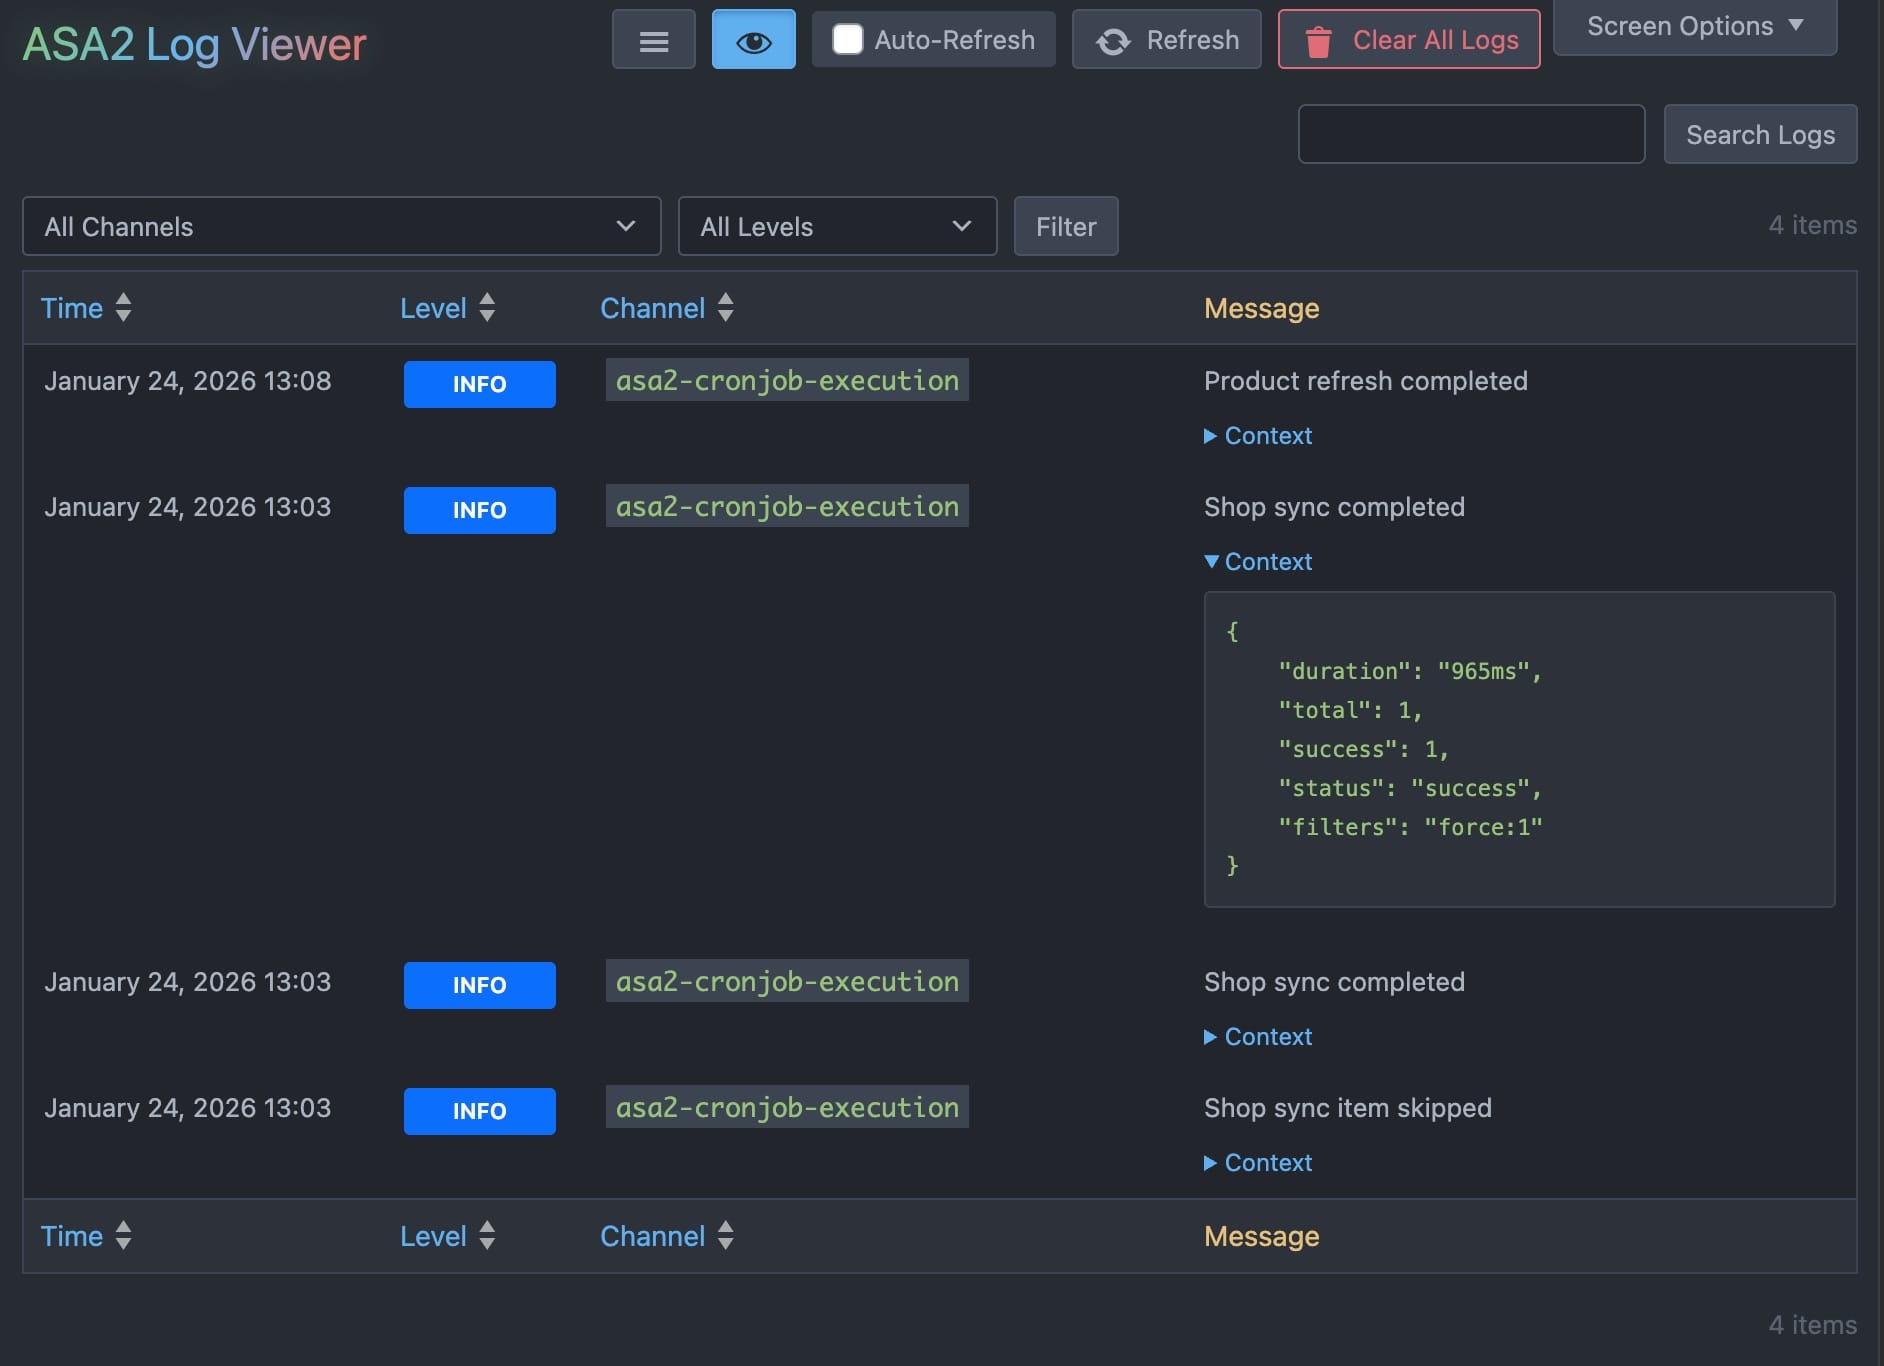The height and width of the screenshot is (1366, 1884).
Task: Click the footer Channel sort arrows
Action: [726, 1236]
